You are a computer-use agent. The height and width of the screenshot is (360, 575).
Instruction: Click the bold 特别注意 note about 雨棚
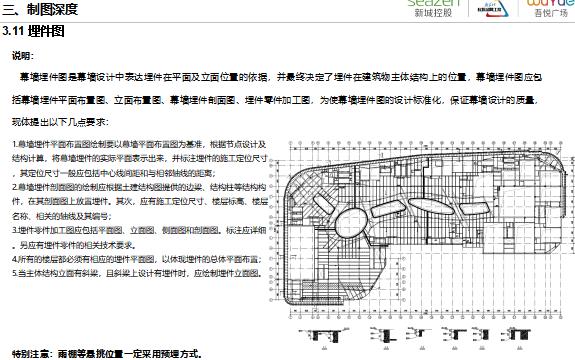pyautogui.click(x=107, y=354)
